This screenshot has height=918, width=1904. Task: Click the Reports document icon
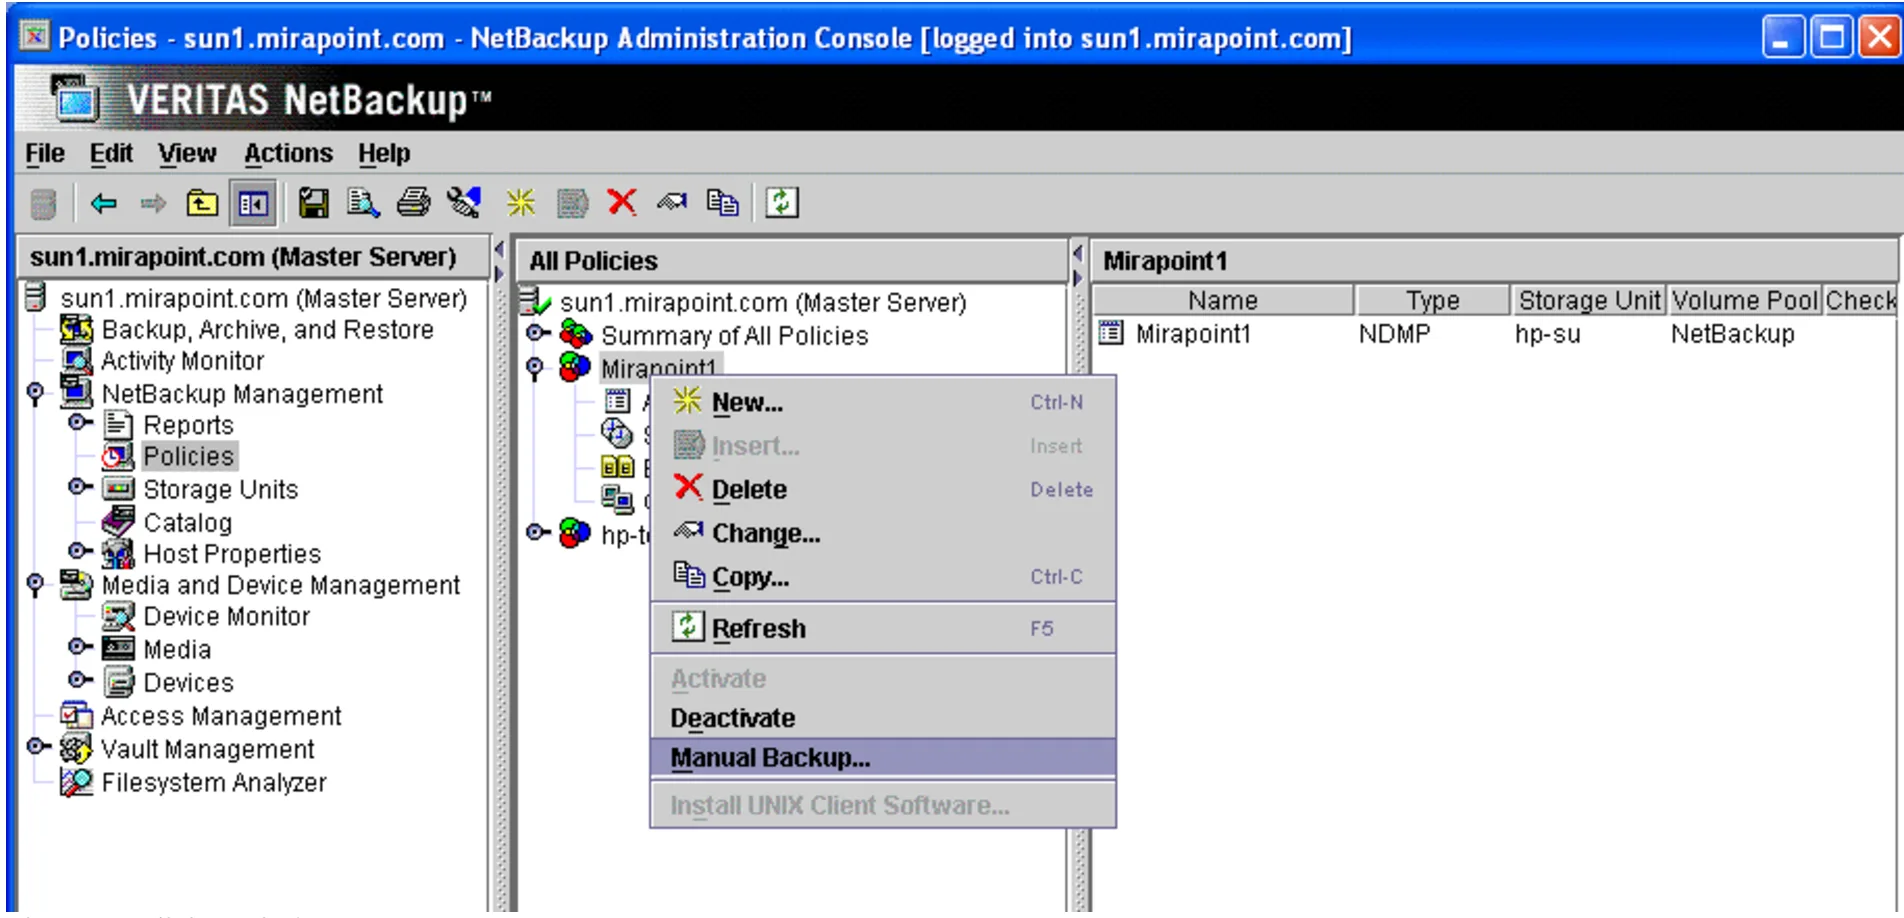tap(119, 425)
